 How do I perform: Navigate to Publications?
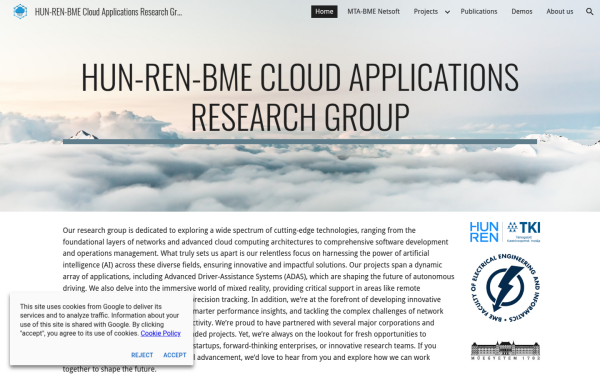coord(479,11)
